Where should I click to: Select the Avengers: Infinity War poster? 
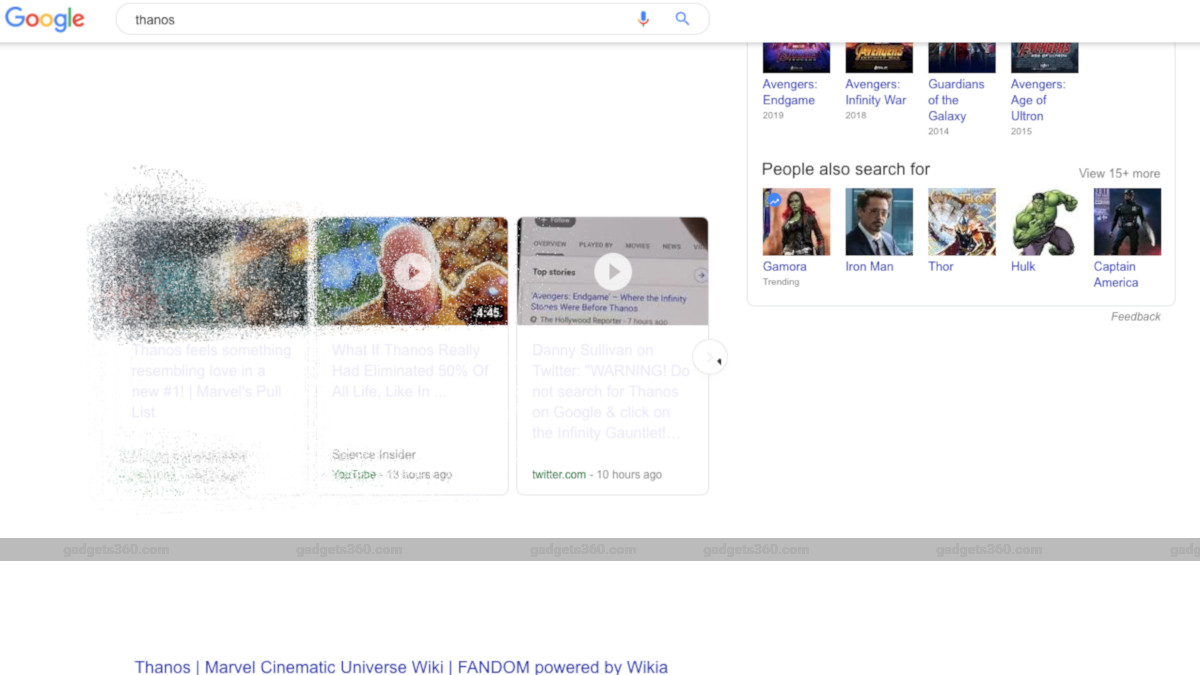[x=878, y=55]
